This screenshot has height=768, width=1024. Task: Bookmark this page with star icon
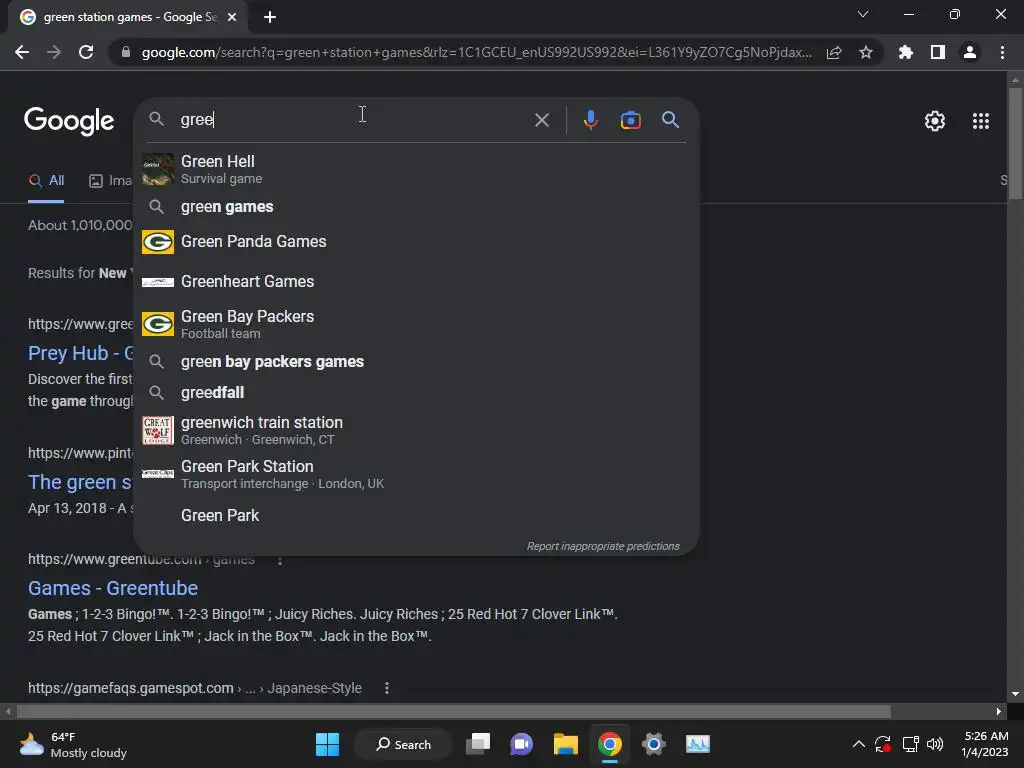(x=866, y=52)
